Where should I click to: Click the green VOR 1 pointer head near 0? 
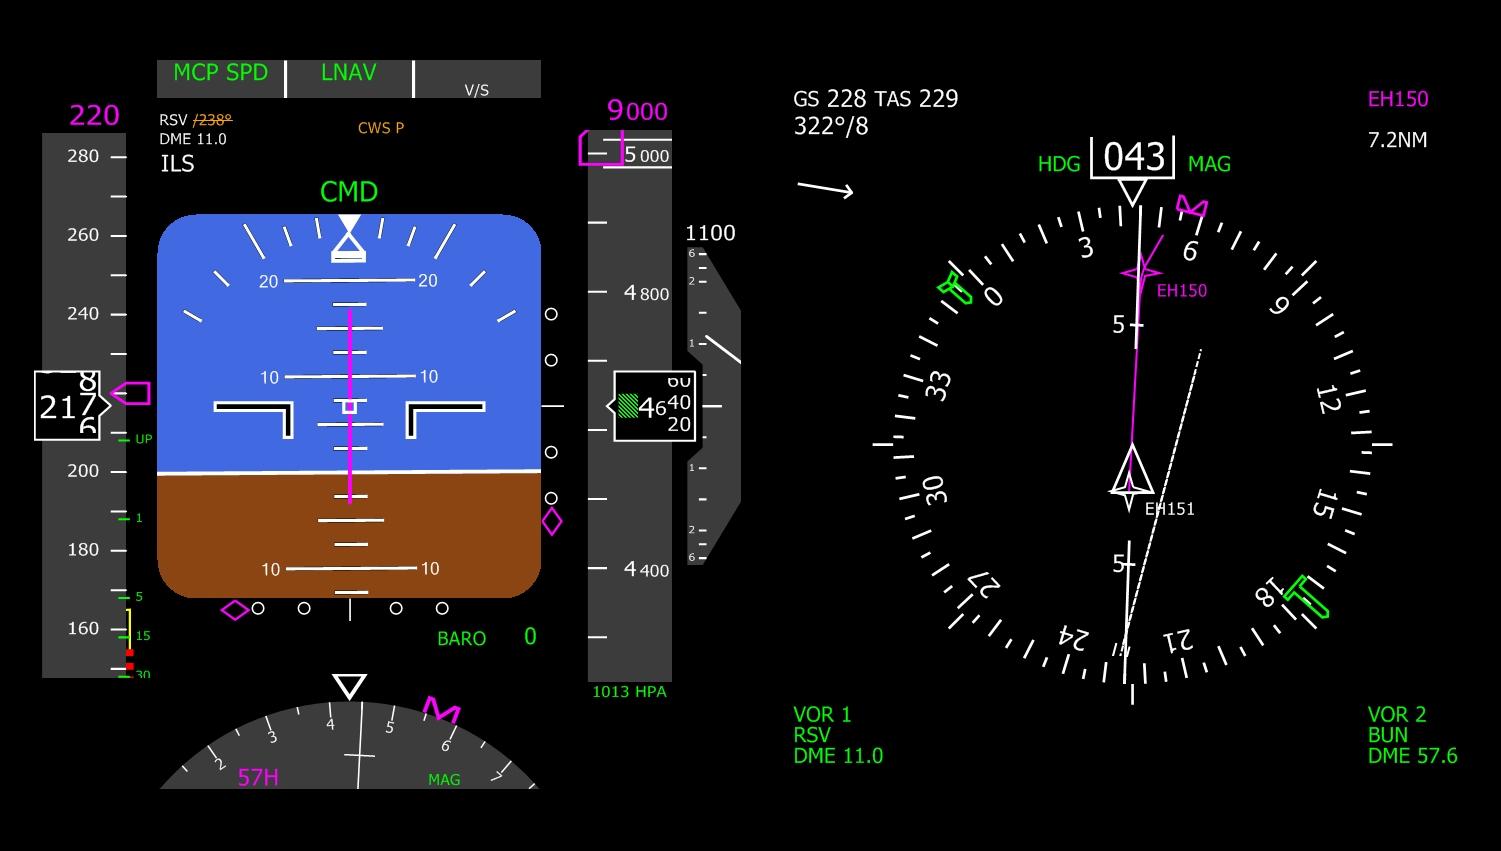coord(955,289)
